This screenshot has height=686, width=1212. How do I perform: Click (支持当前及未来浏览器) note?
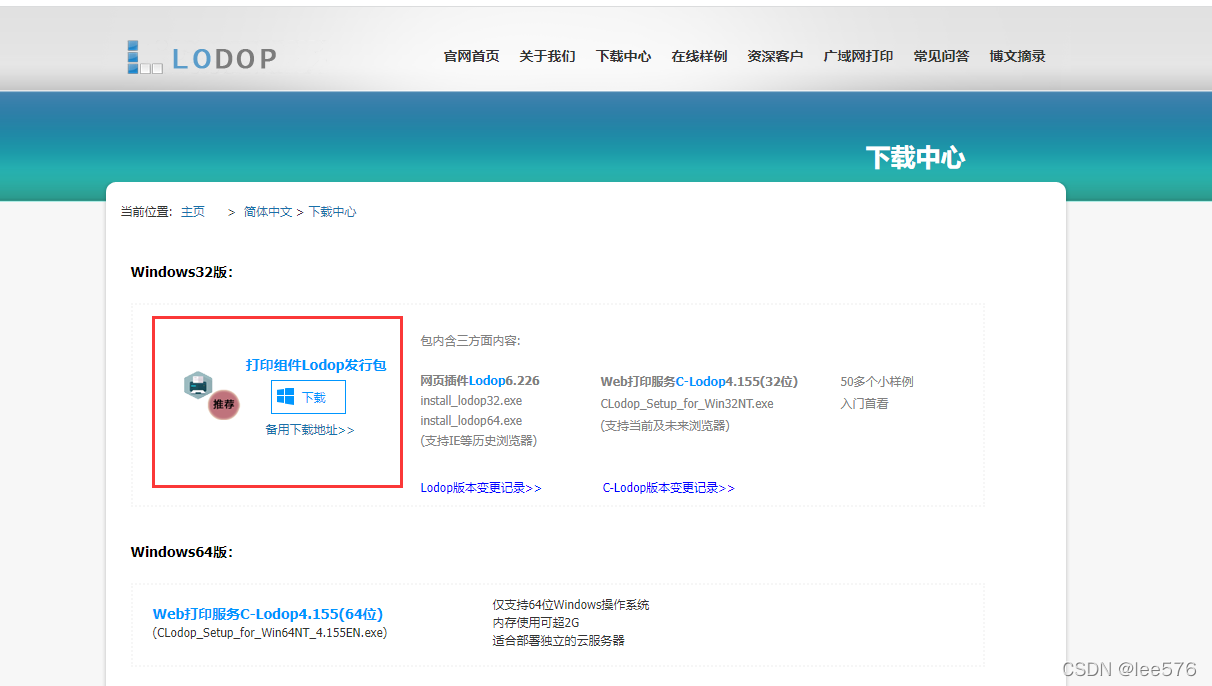pos(665,425)
